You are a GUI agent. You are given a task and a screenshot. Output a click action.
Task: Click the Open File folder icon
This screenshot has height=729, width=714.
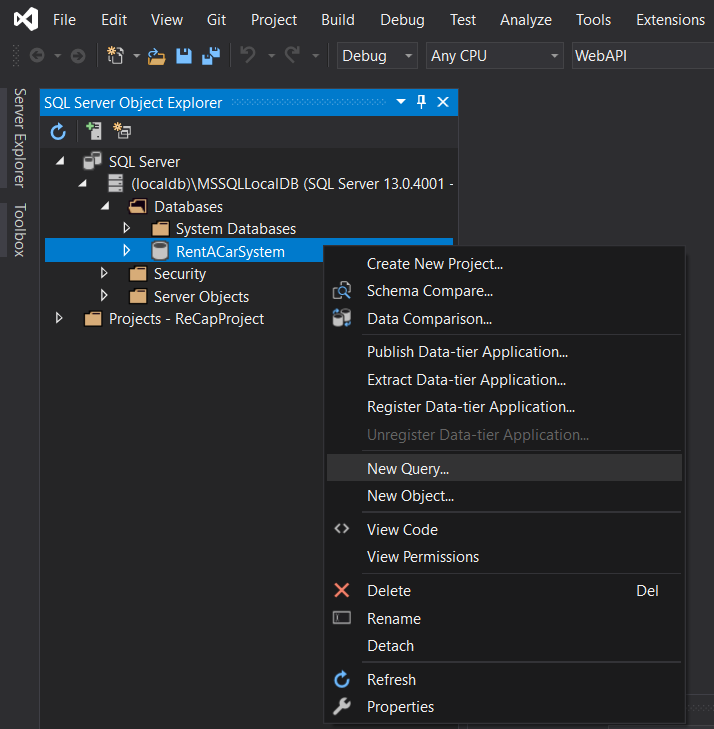click(x=157, y=56)
